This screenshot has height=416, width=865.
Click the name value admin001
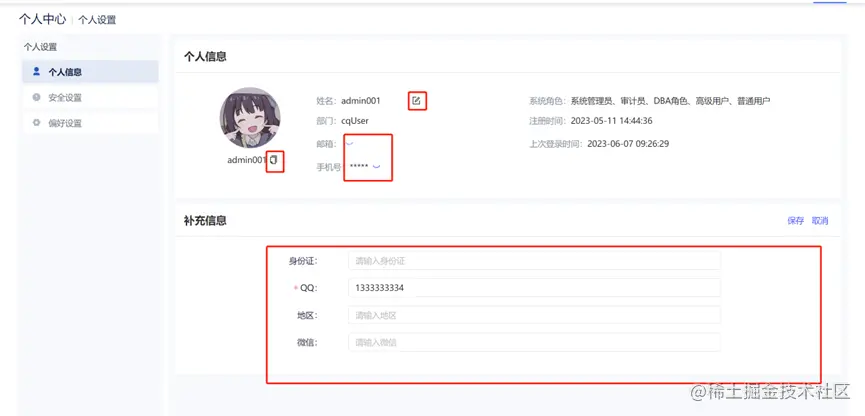tap(361, 101)
